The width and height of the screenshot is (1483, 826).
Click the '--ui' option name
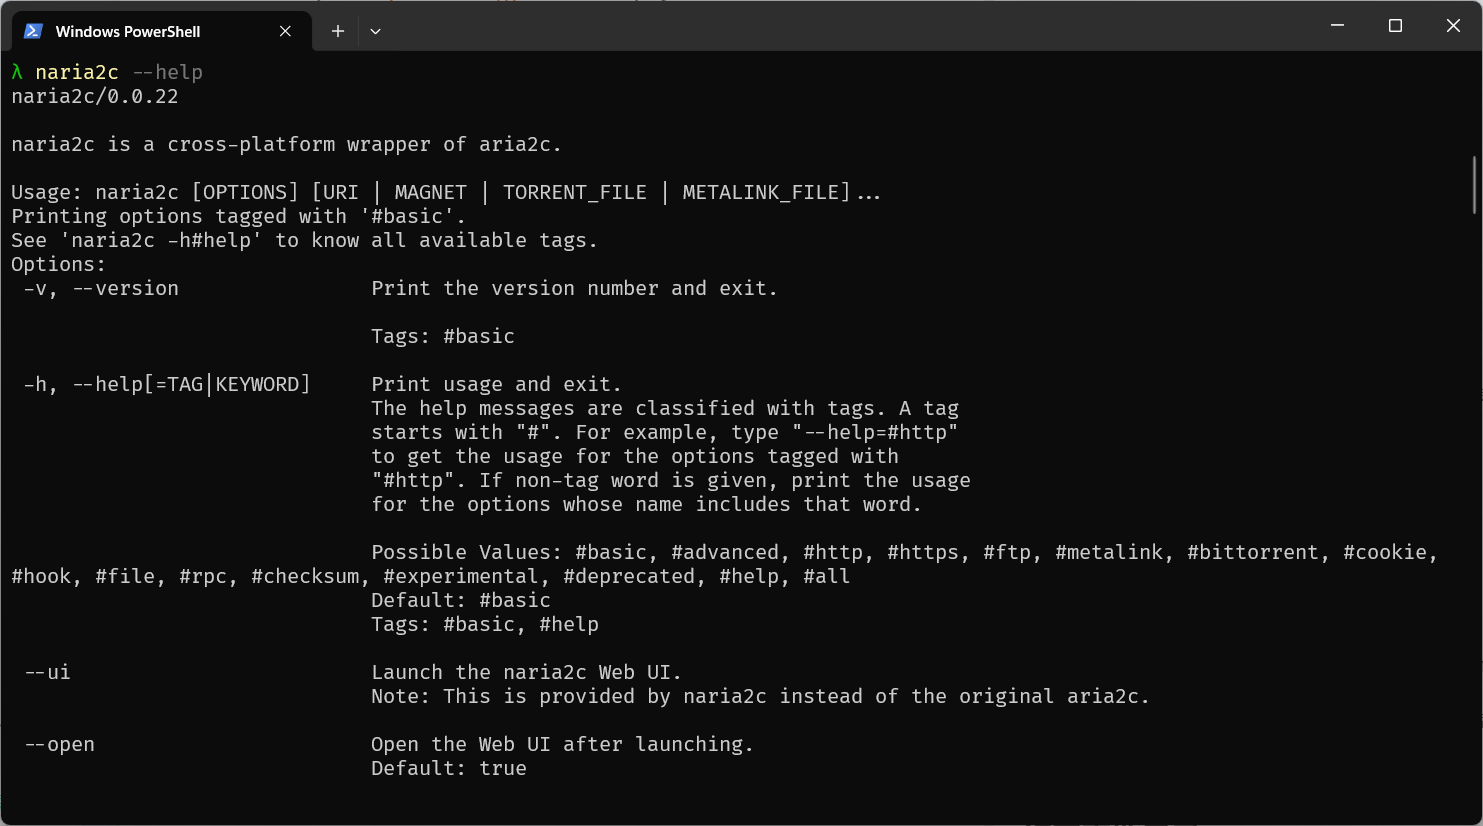[47, 672]
